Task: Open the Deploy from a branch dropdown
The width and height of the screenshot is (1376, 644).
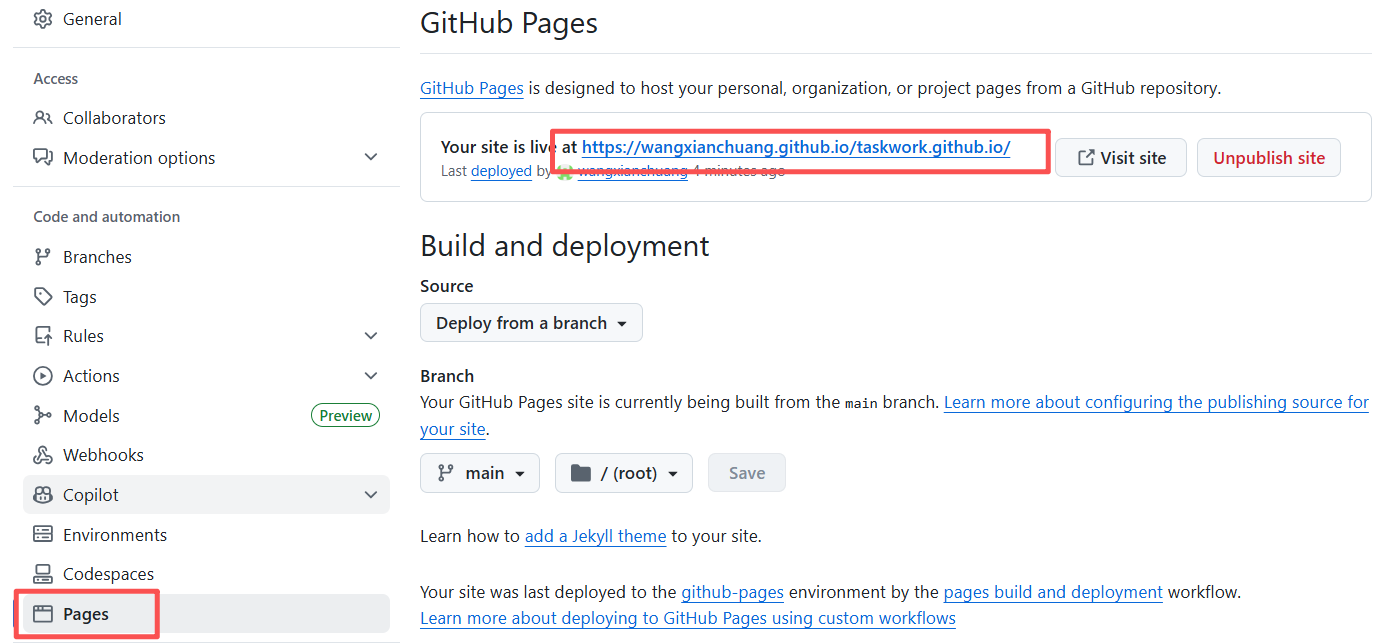Action: tap(531, 323)
